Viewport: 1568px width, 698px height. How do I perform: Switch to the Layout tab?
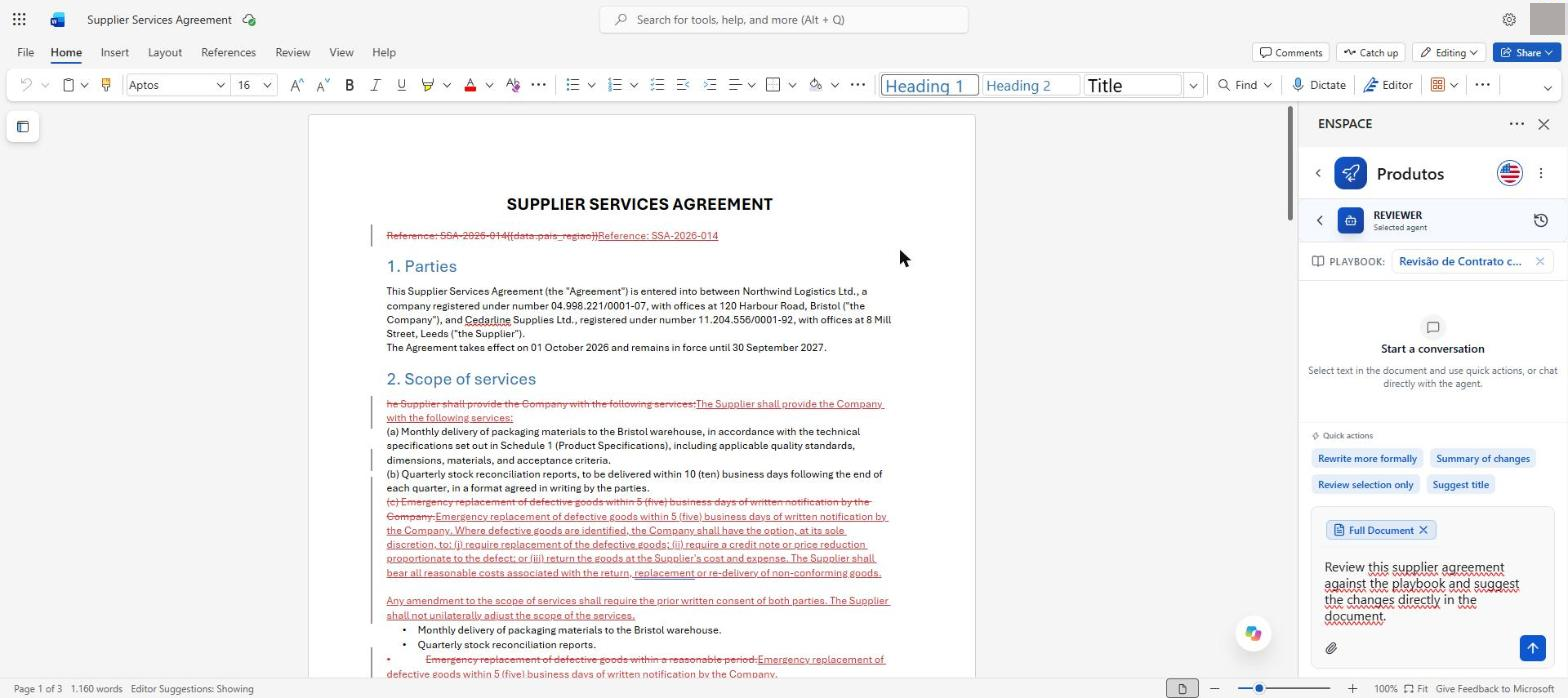(x=164, y=52)
